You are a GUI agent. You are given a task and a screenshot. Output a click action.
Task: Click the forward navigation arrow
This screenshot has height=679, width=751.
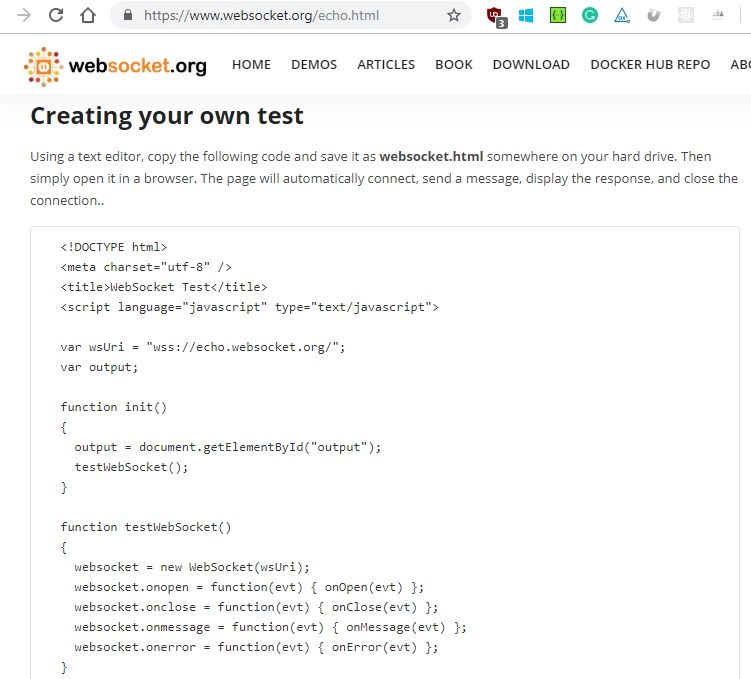coord(24,16)
